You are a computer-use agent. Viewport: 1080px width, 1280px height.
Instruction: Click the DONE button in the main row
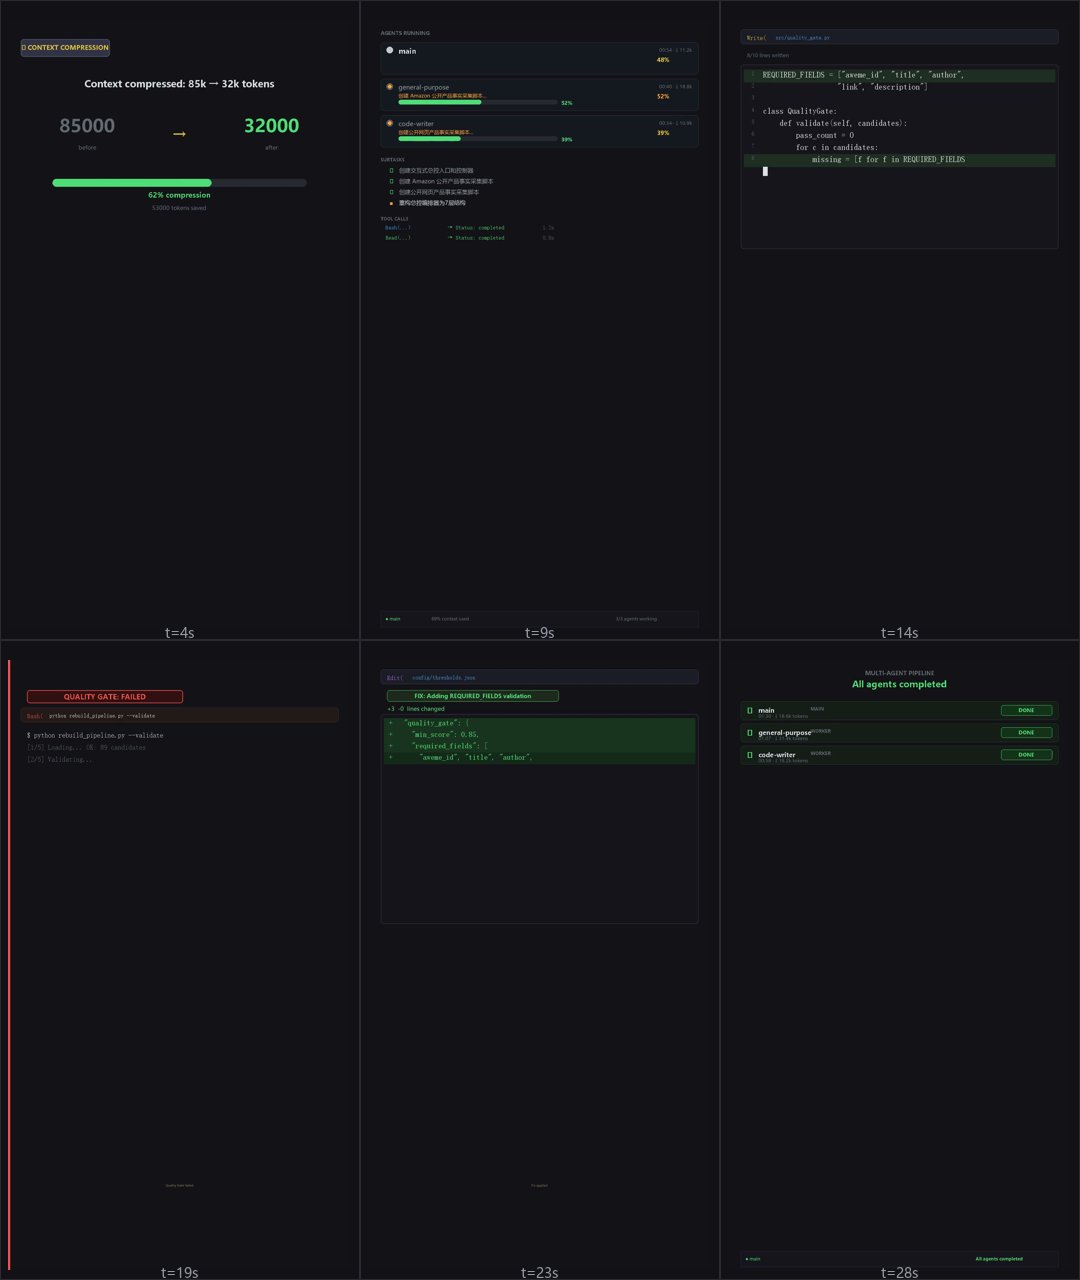tap(1026, 711)
